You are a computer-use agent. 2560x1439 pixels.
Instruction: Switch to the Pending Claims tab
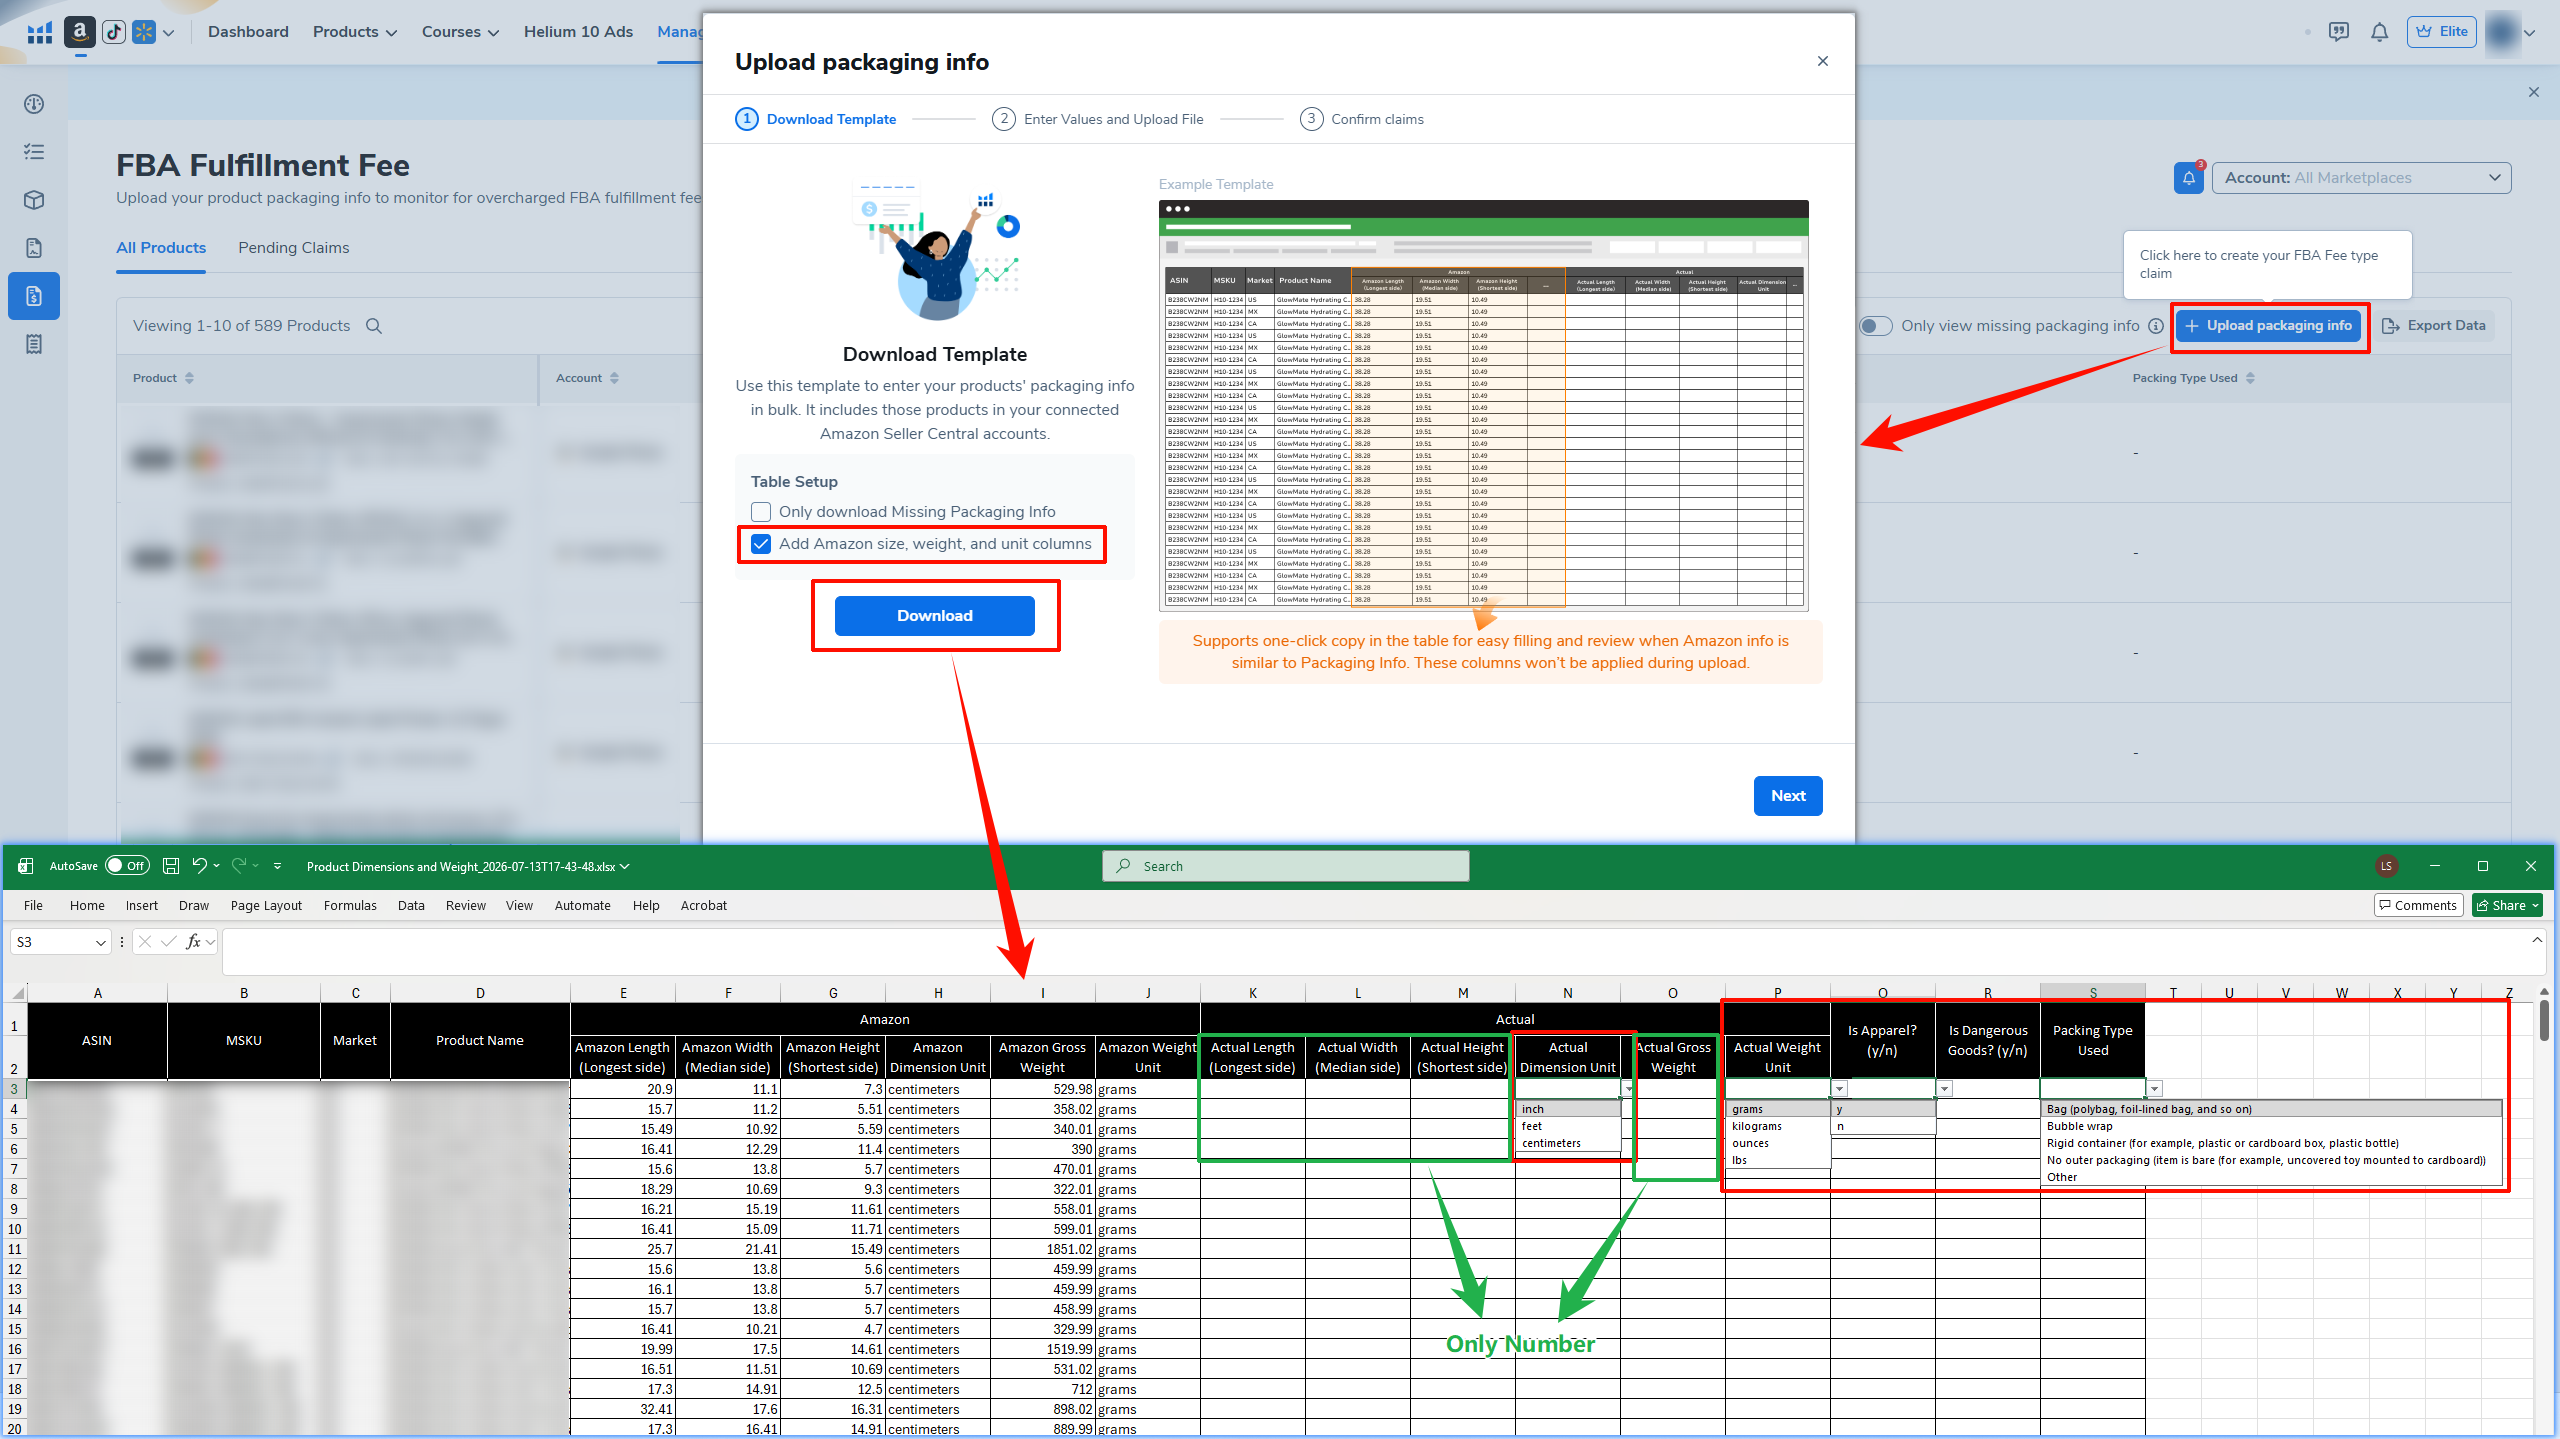click(294, 248)
